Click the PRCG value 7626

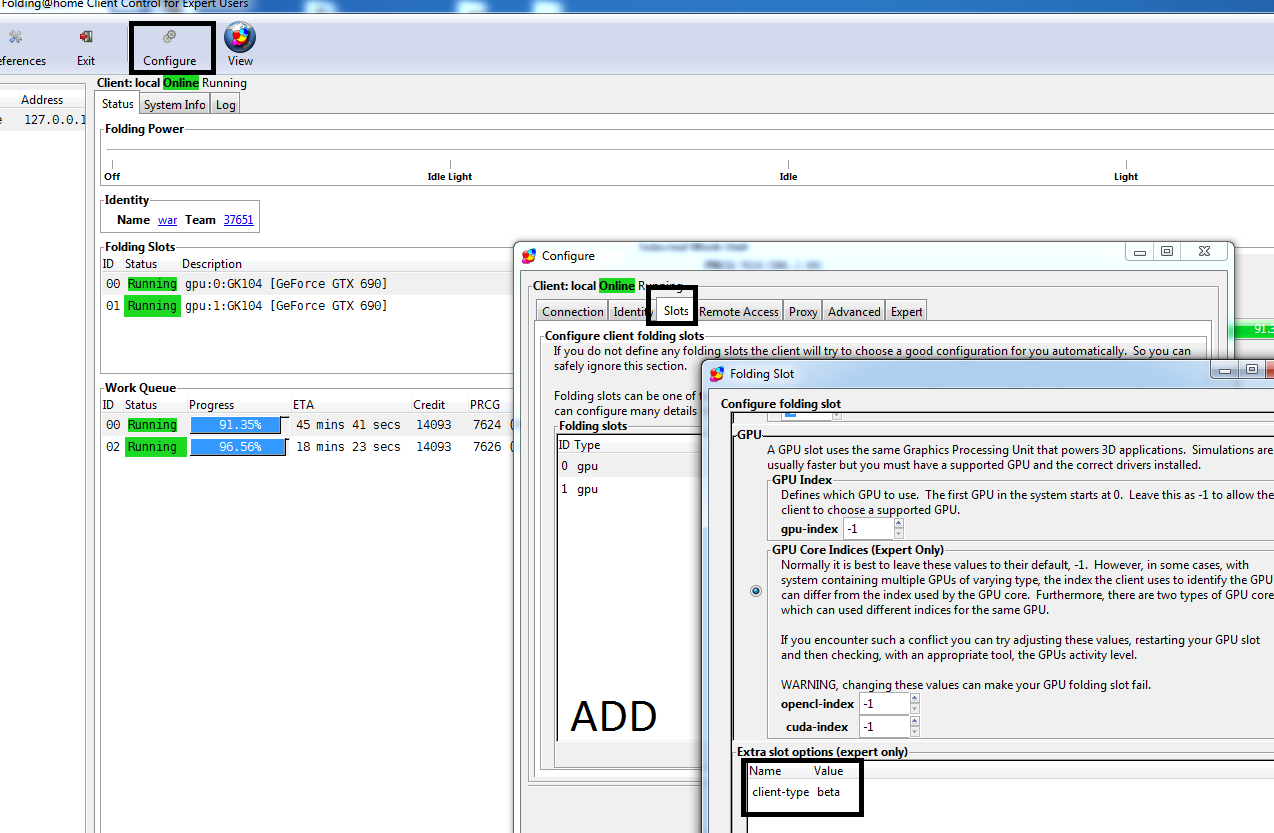tap(487, 447)
